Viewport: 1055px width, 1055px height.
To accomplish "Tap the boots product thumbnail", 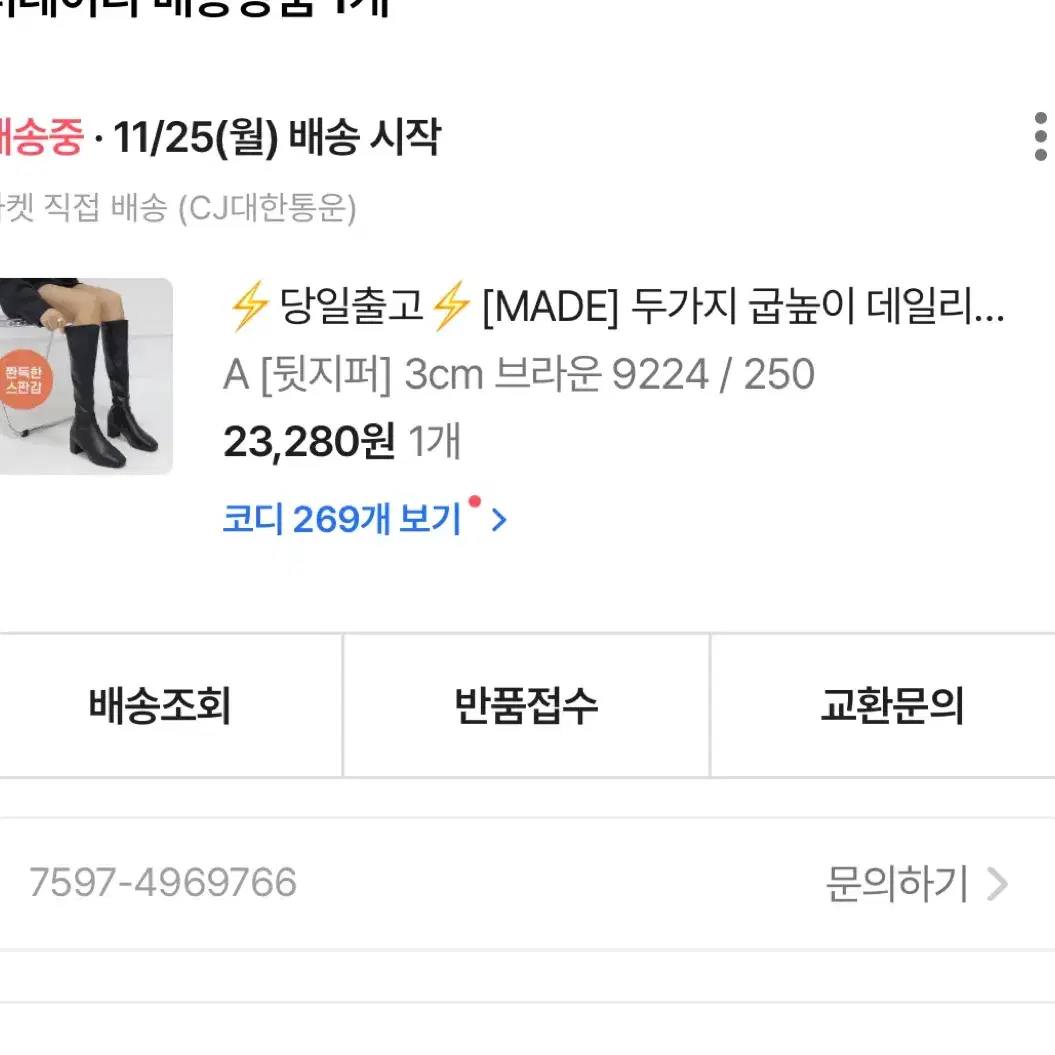I will tap(86, 376).
